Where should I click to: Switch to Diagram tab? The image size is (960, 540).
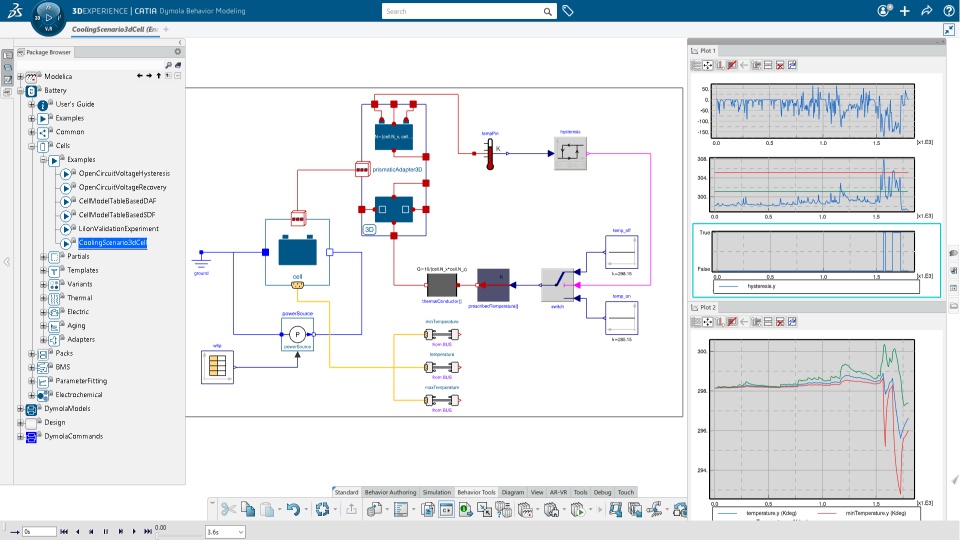512,492
